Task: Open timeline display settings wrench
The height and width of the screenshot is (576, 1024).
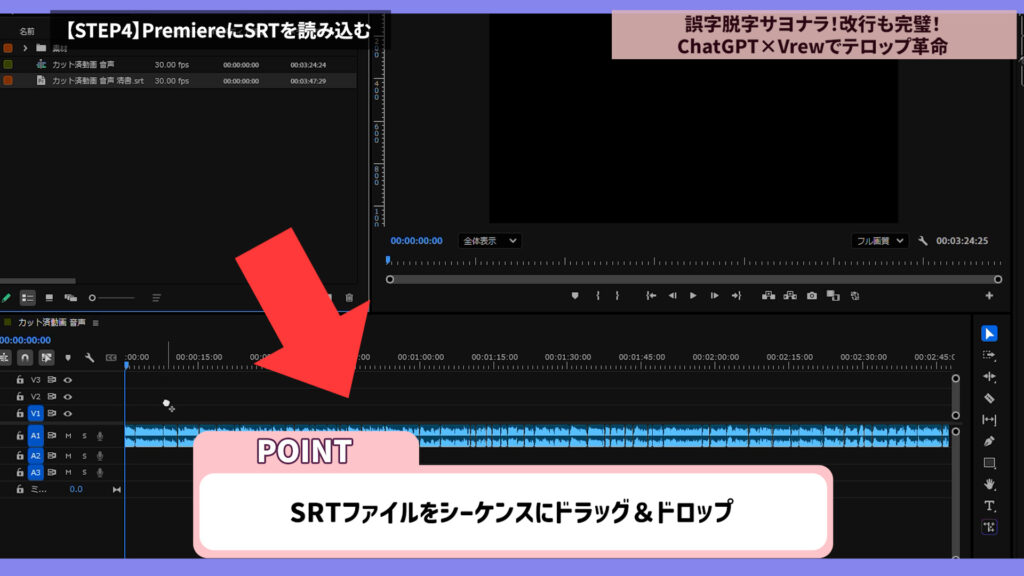Action: pos(89,358)
